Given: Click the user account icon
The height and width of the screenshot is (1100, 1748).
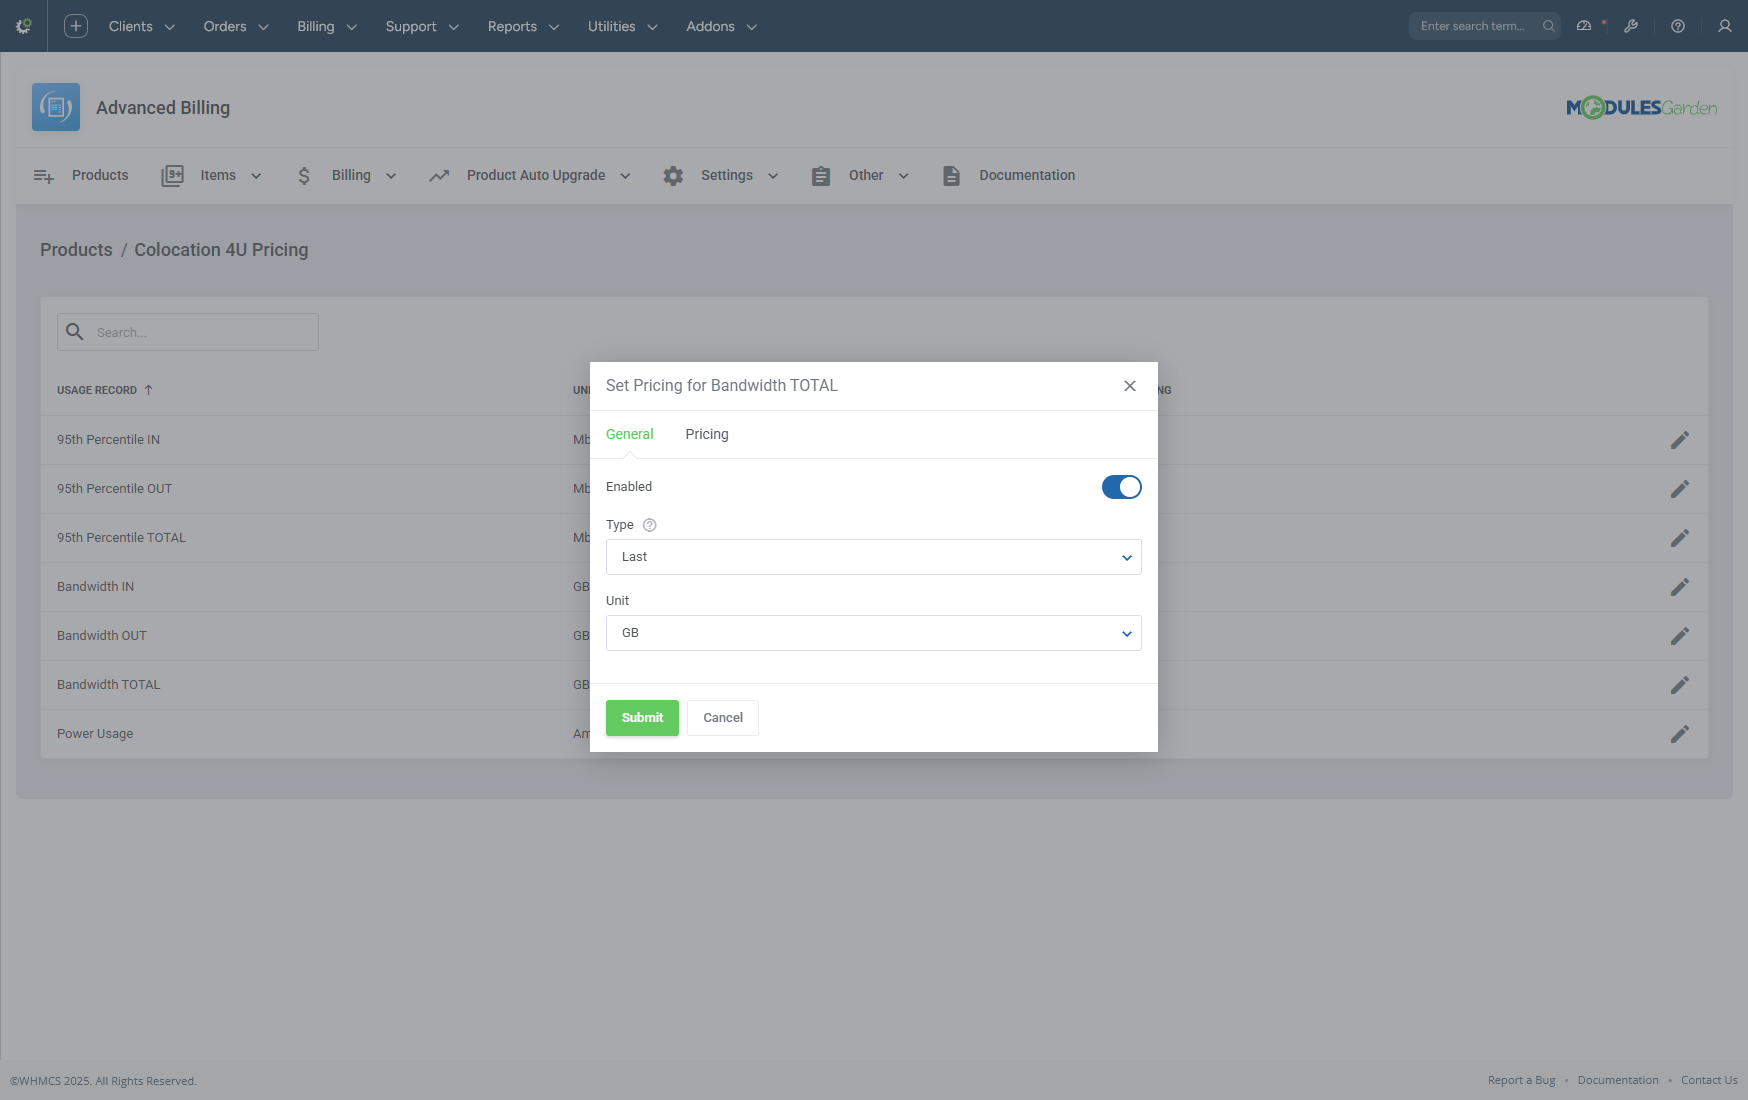Looking at the screenshot, I should tap(1725, 26).
